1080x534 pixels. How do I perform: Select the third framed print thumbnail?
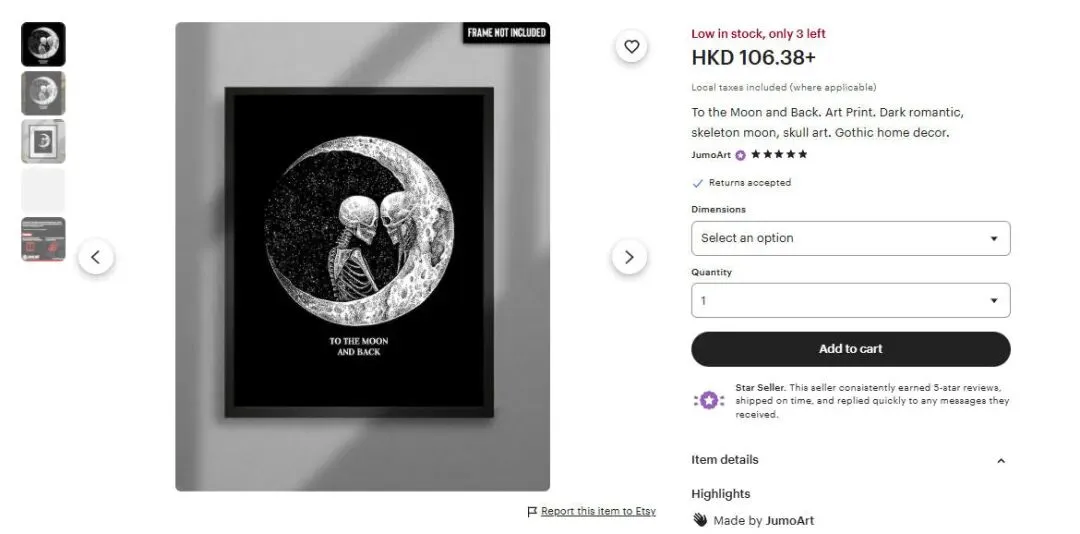click(43, 141)
